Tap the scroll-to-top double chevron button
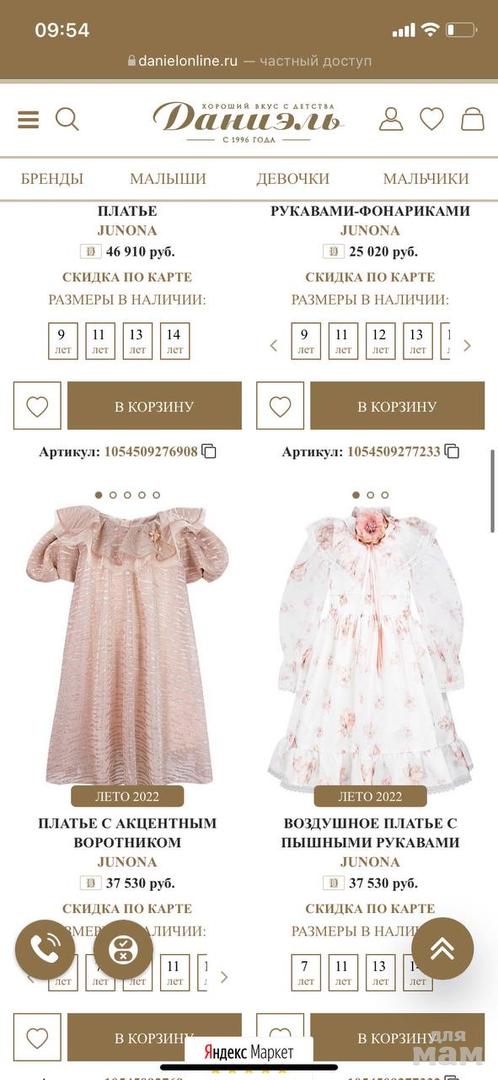This screenshot has width=498, height=1080. pos(443,949)
